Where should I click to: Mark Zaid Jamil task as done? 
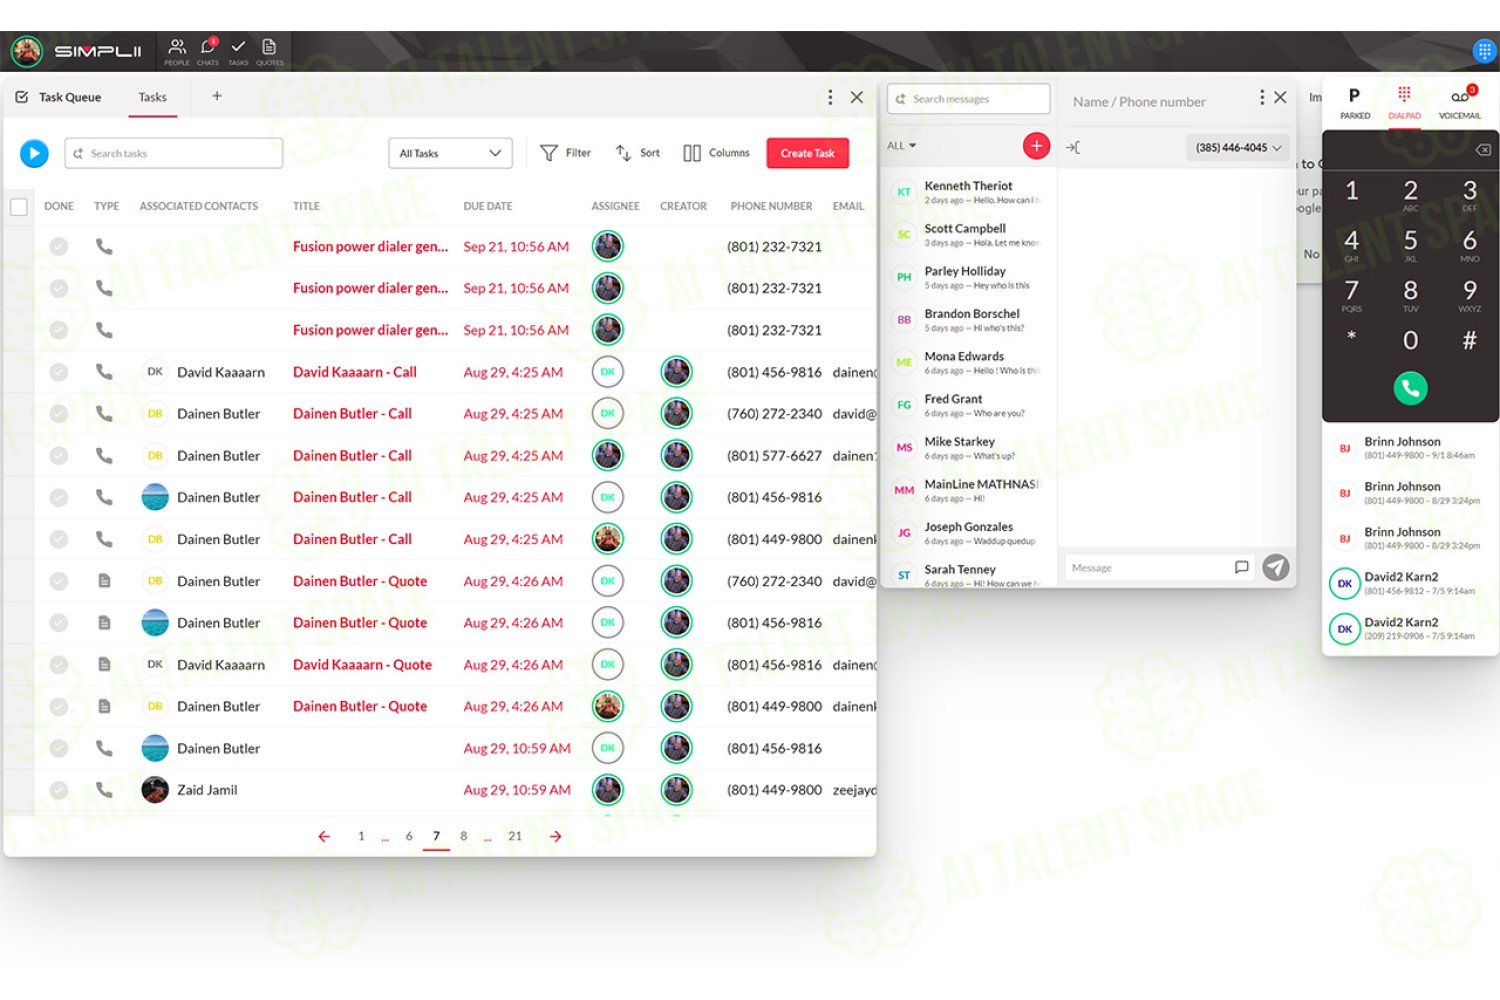(x=59, y=790)
